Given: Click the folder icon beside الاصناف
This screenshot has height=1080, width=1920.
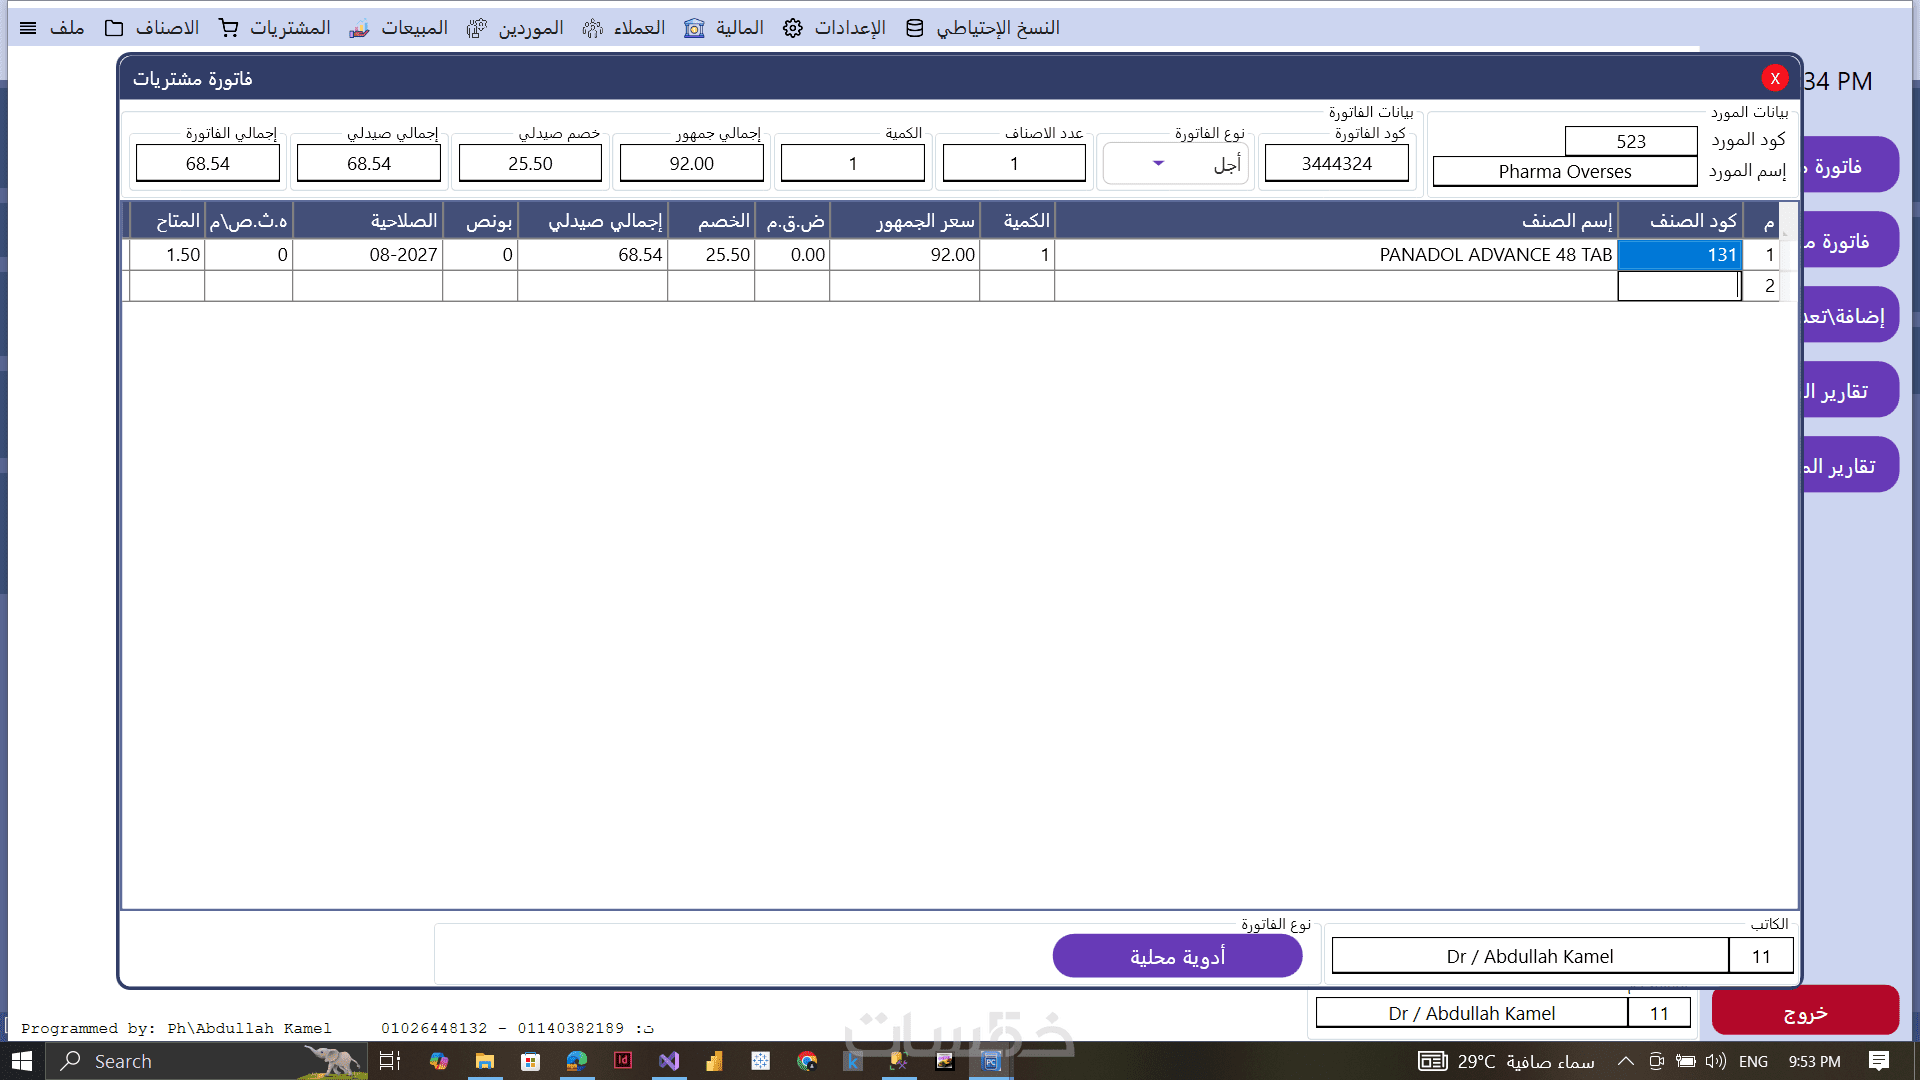Looking at the screenshot, I should (114, 28).
